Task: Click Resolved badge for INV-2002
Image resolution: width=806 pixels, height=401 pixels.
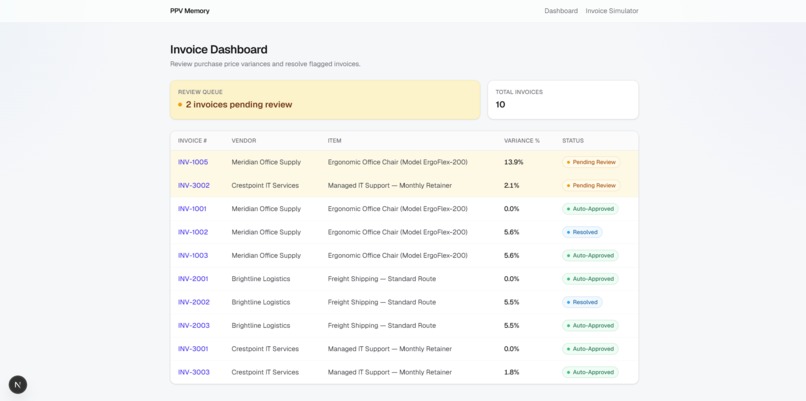Action: [x=582, y=302]
